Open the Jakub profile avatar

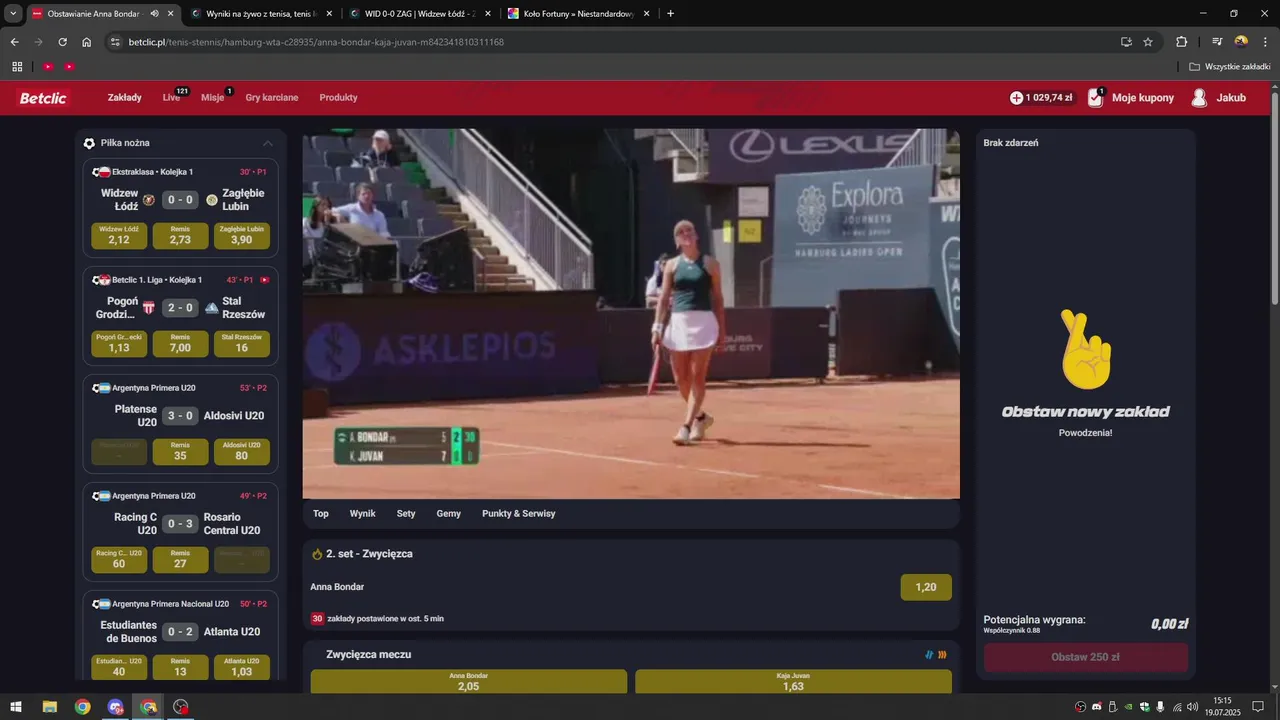1199,98
